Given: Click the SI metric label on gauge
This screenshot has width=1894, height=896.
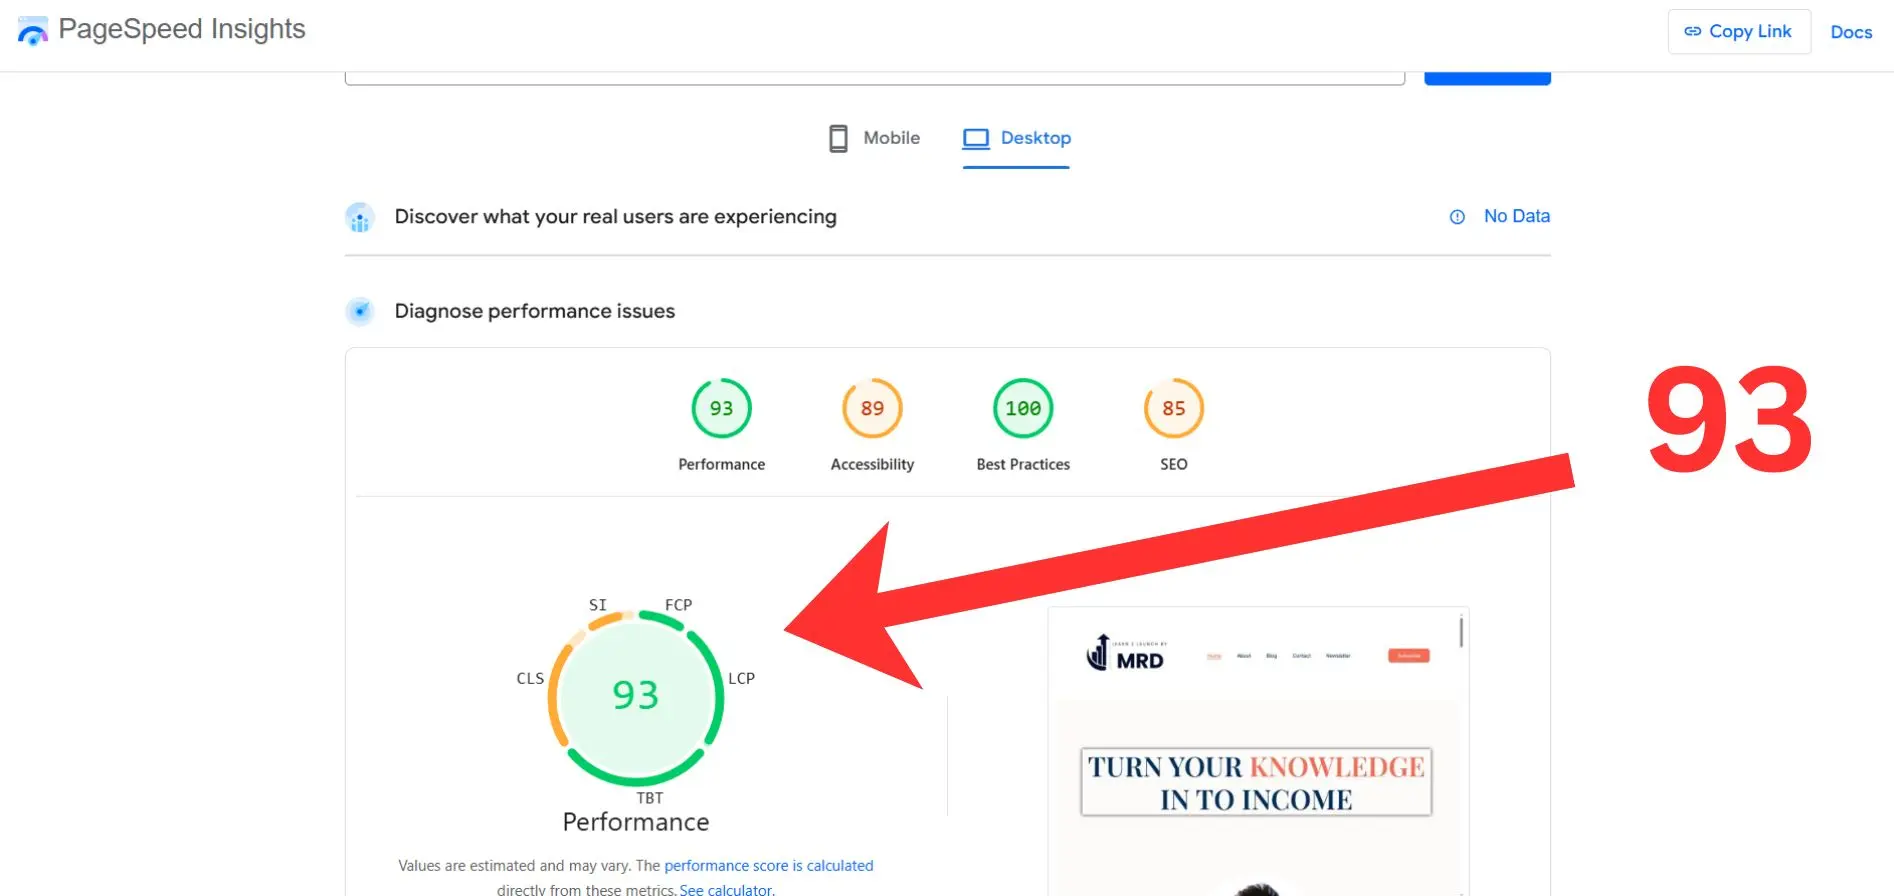Looking at the screenshot, I should coord(598,605).
